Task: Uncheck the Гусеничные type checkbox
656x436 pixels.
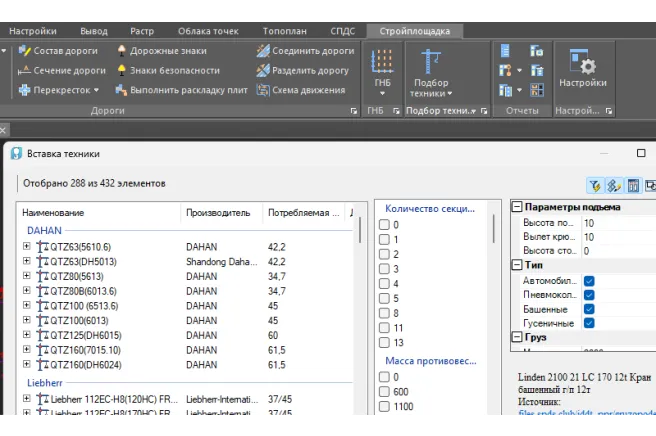Action: 589,323
